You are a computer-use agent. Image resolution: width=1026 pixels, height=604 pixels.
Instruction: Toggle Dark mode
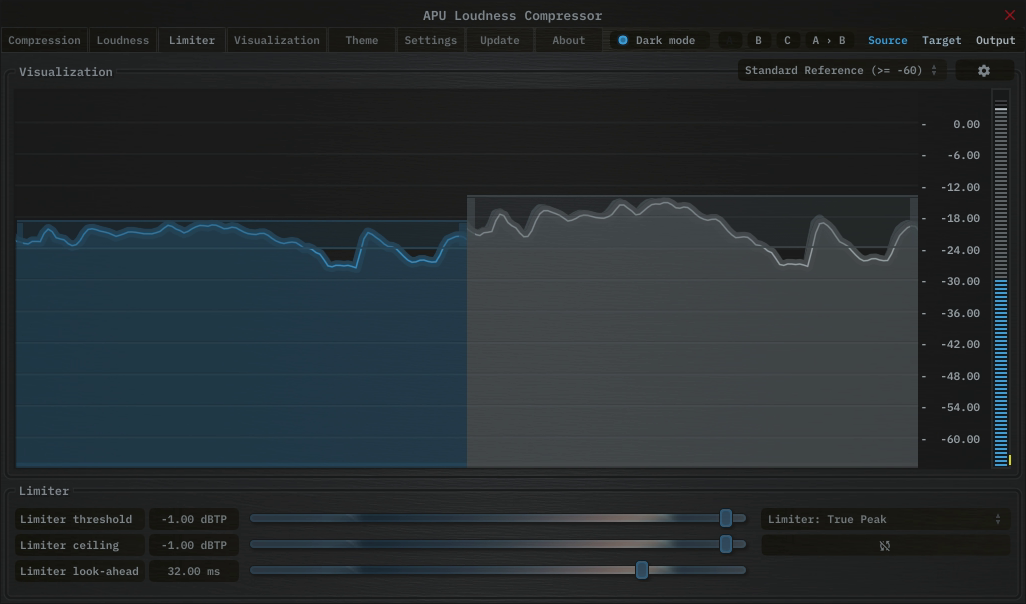coord(658,40)
